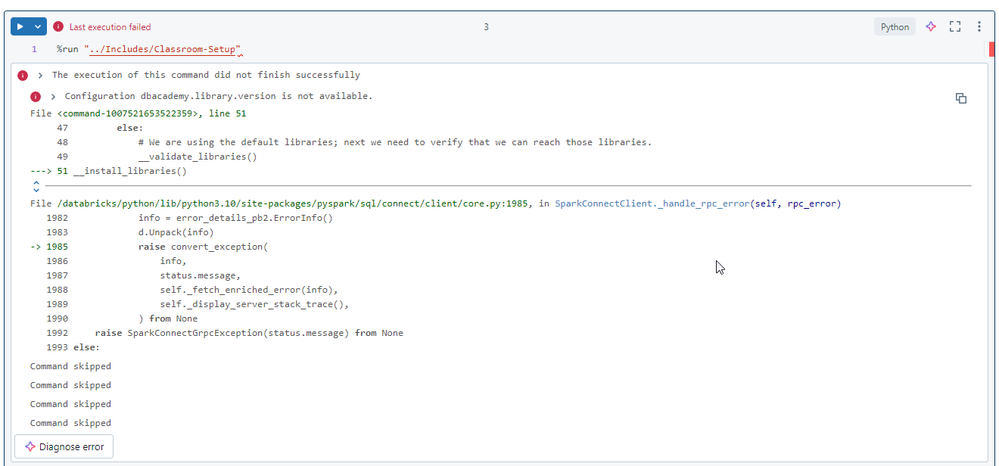Click the red error marker on the scrollbar
999x466 pixels.
click(992, 49)
